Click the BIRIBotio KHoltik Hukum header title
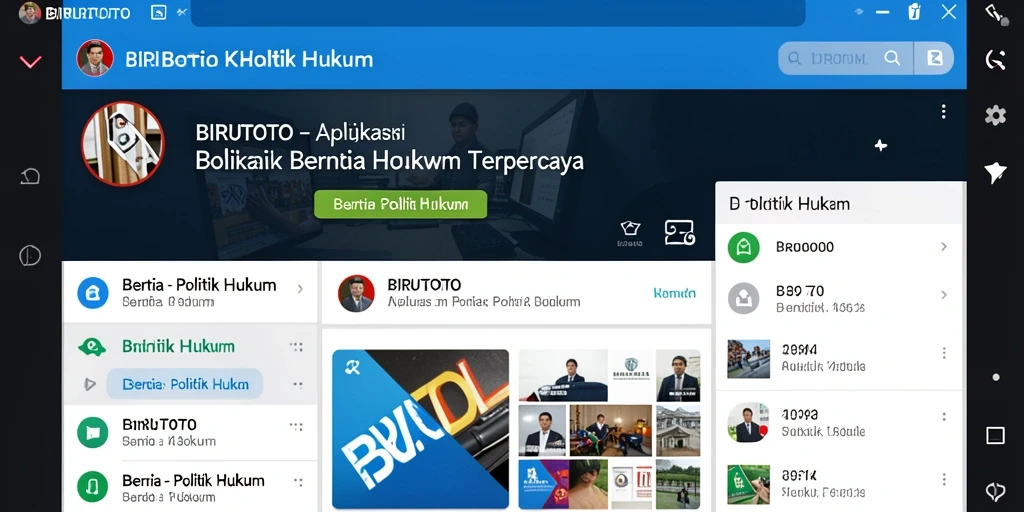The image size is (1024, 512). [x=249, y=59]
